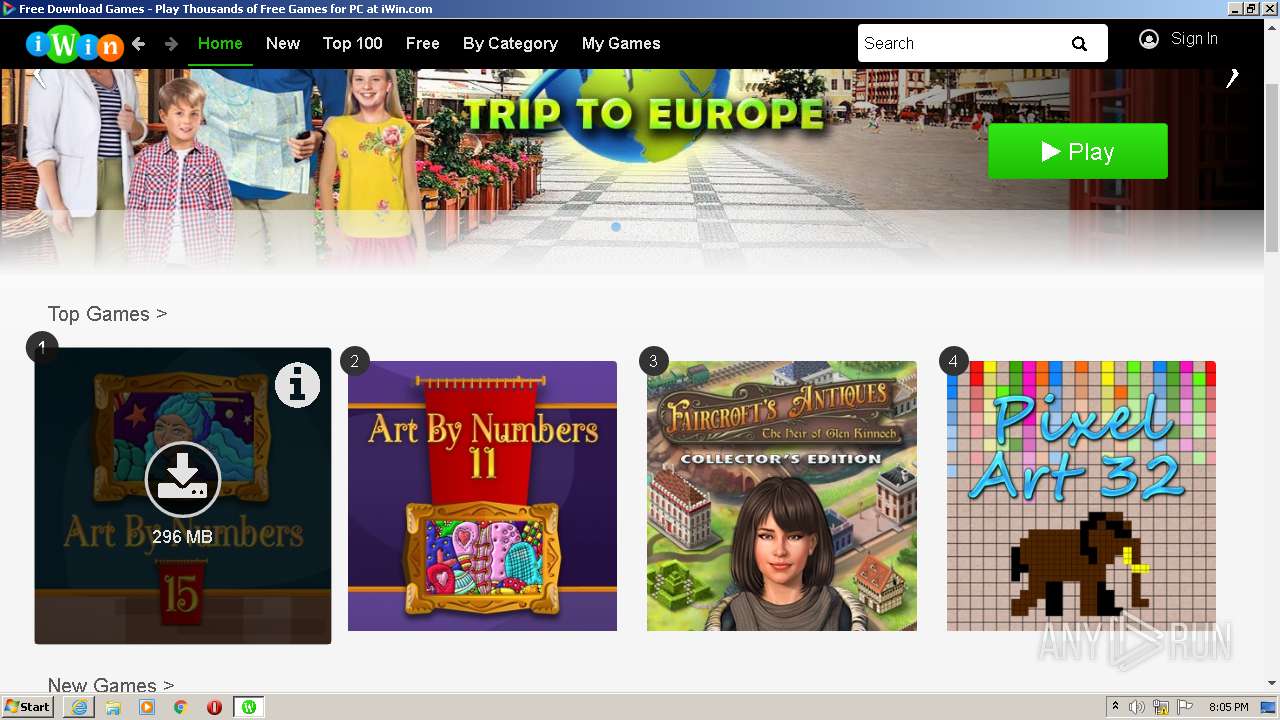Select the banner carousel dot indicator
1280x720 pixels.
[616, 227]
